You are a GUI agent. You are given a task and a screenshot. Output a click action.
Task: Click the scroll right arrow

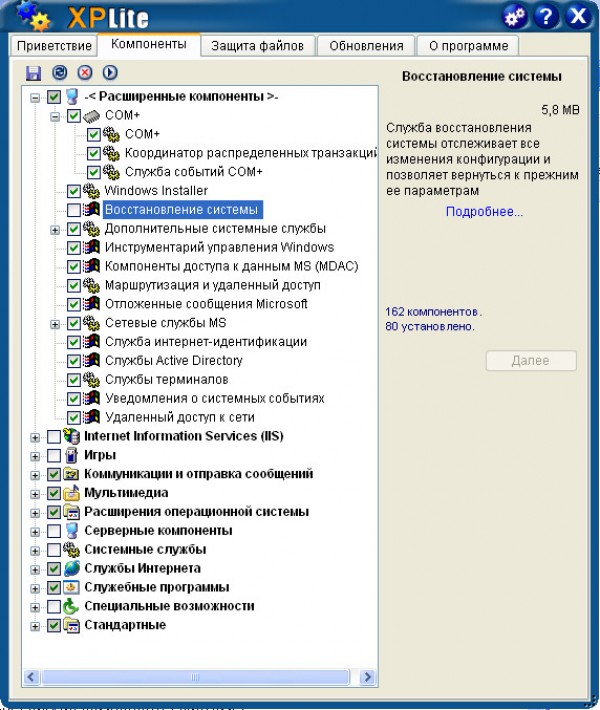tap(368, 677)
